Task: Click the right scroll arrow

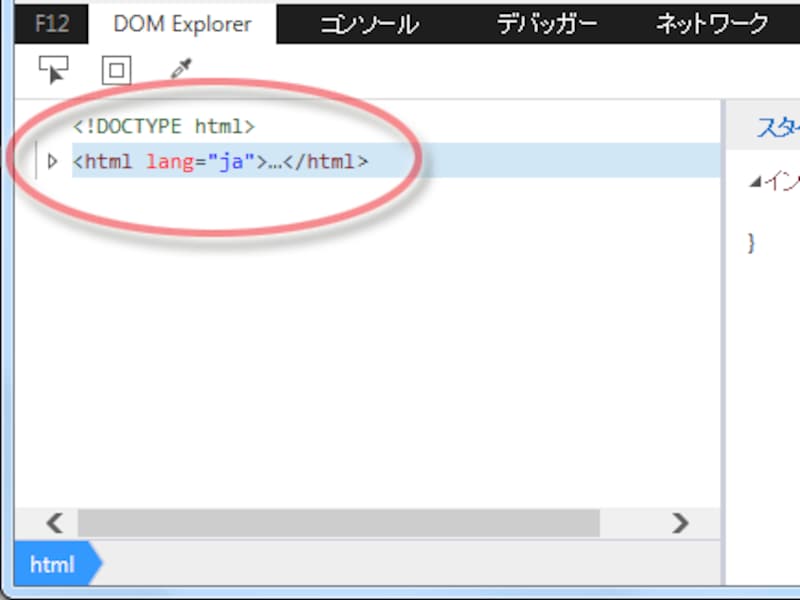Action: (681, 523)
